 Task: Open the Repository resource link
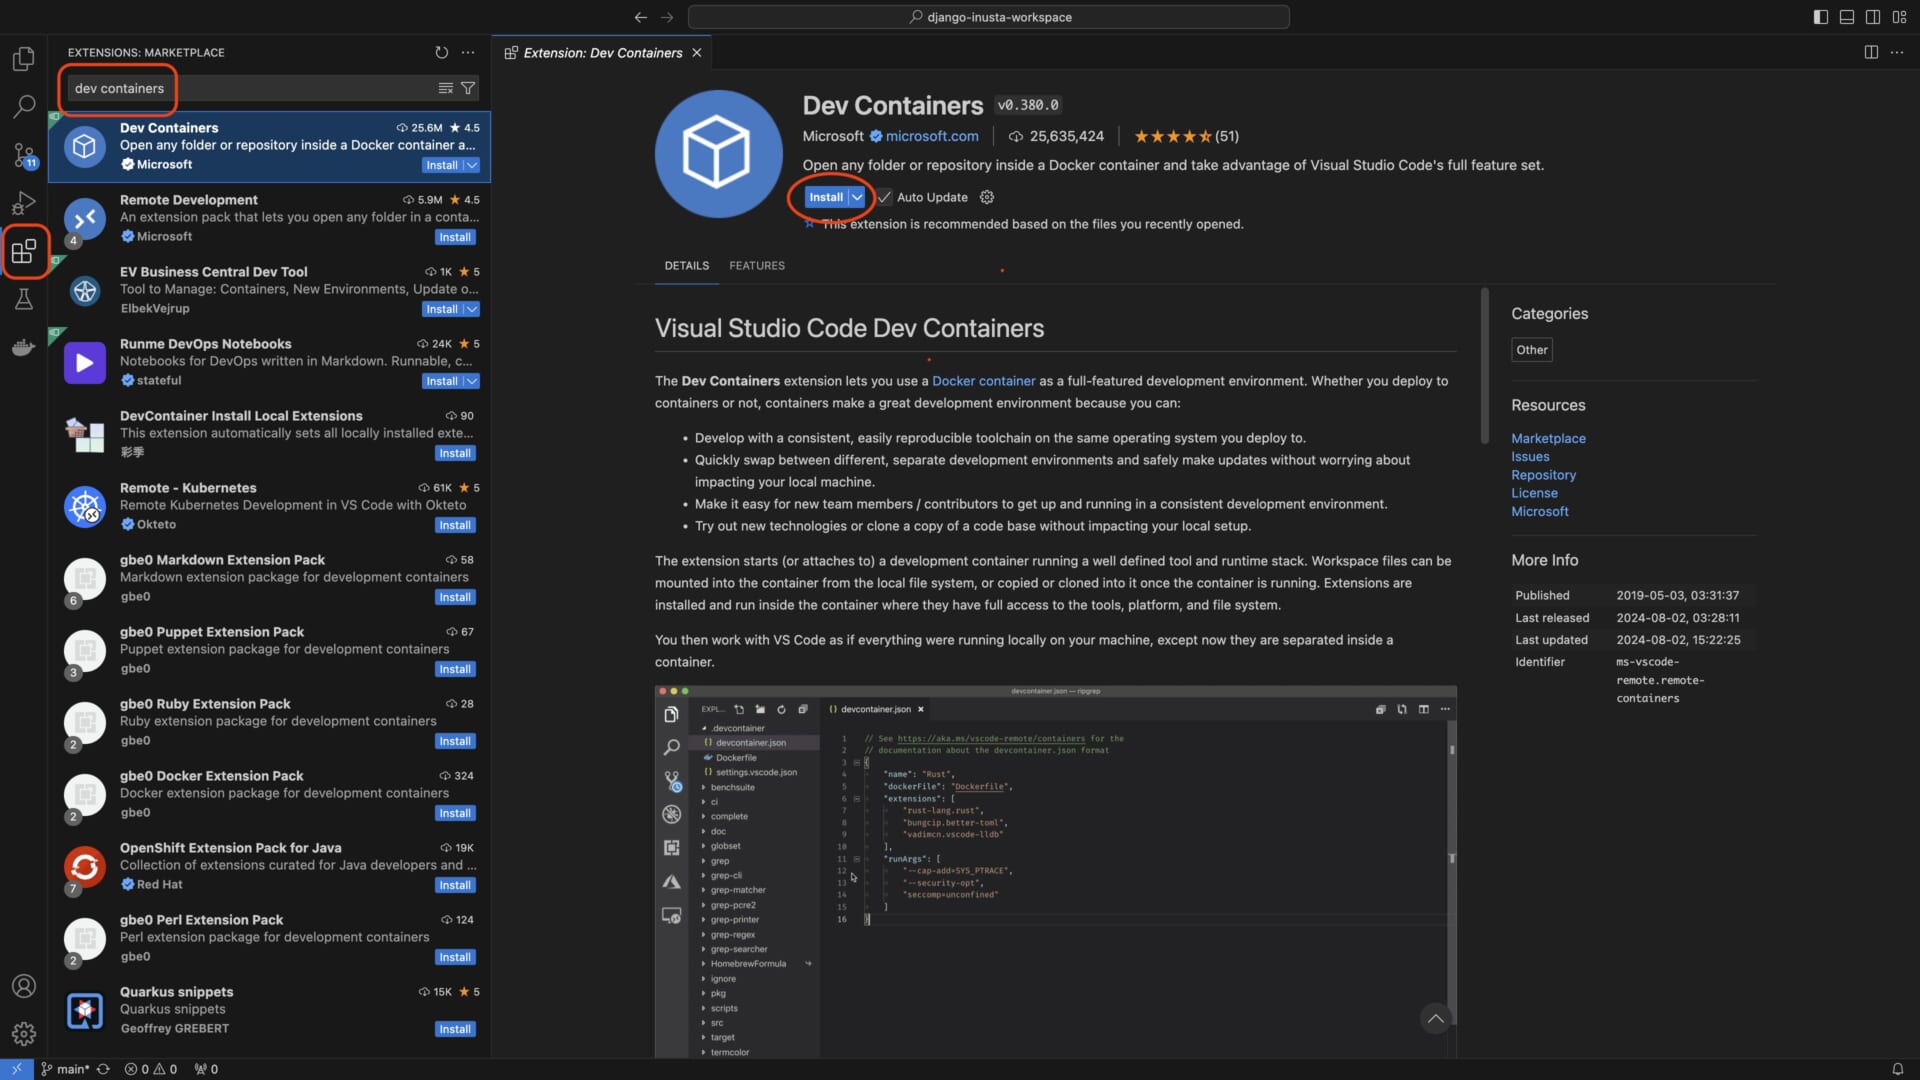tap(1543, 475)
